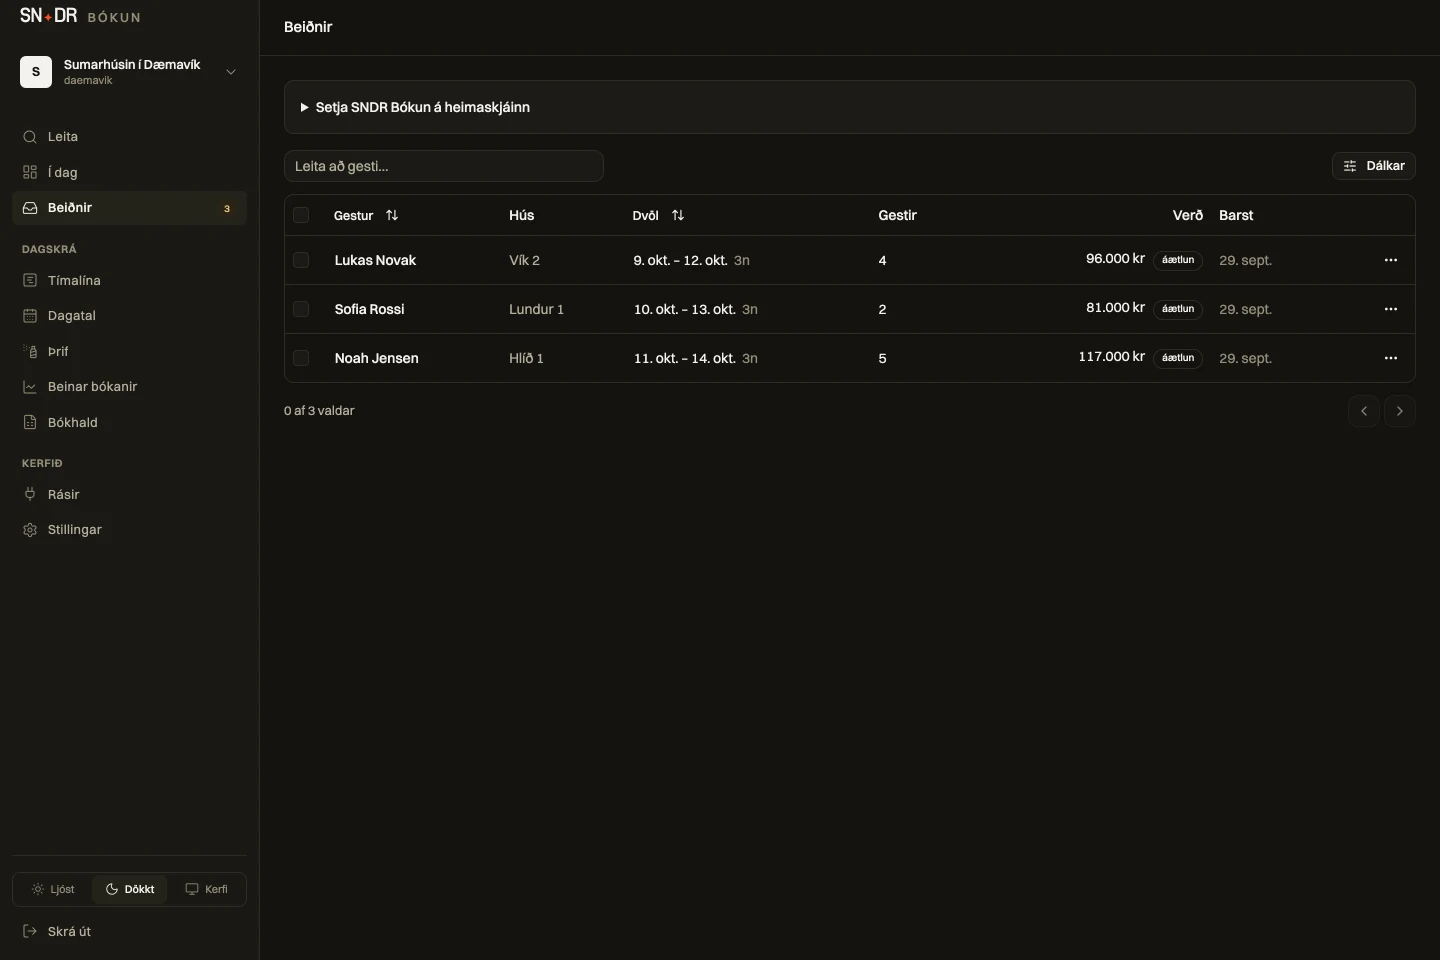The width and height of the screenshot is (1440, 960).
Task: Click the Rásir plug icon
Action: [x=30, y=494]
